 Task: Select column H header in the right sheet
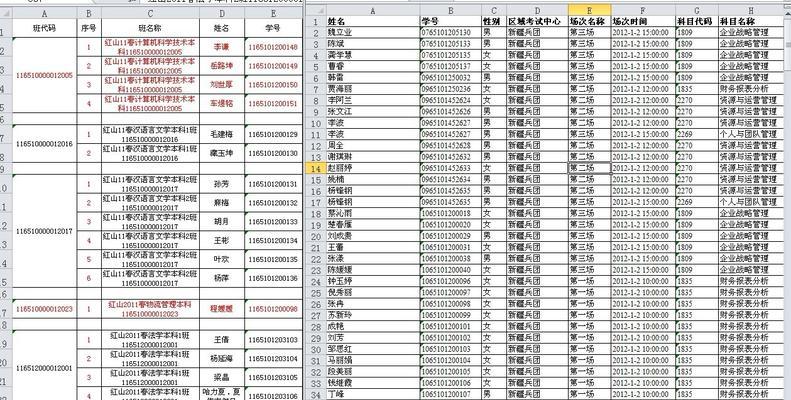pos(751,11)
